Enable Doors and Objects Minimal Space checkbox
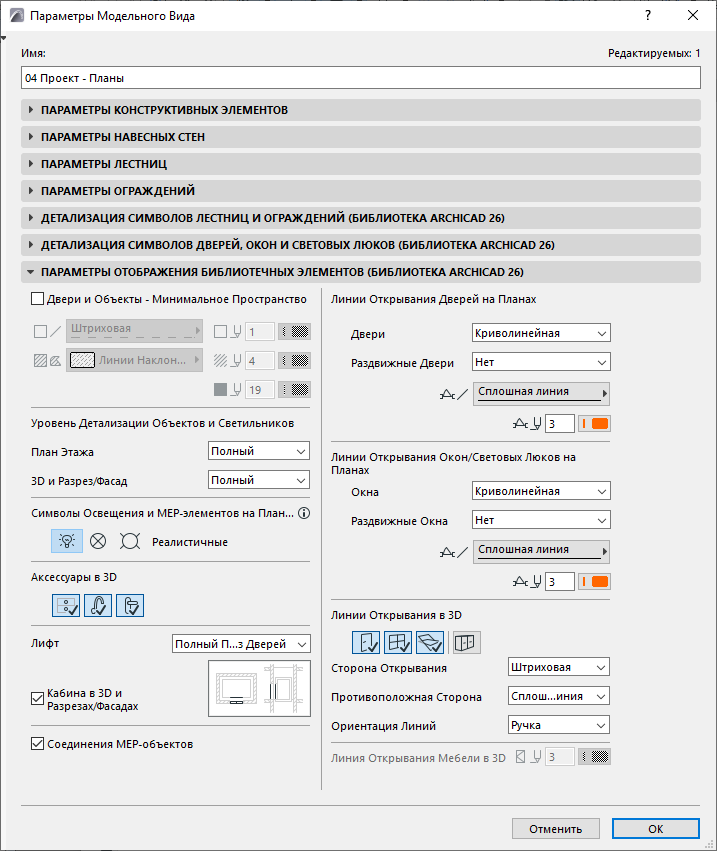 (37, 299)
